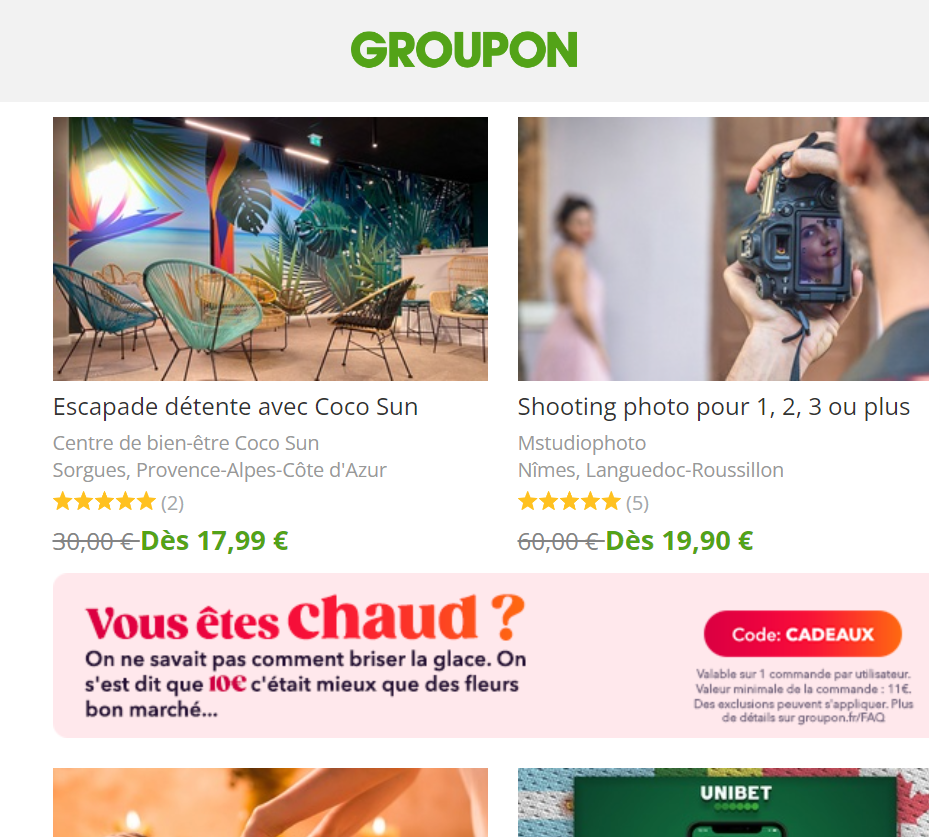Screen dimensions: 929x837
Task: Click the Nîmes, Languedoc-Roussillon location
Action: pos(651,470)
